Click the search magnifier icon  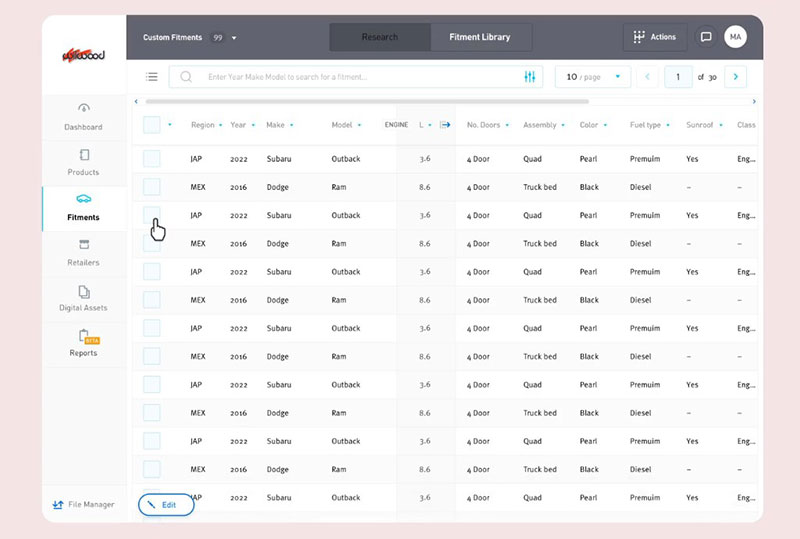click(186, 77)
